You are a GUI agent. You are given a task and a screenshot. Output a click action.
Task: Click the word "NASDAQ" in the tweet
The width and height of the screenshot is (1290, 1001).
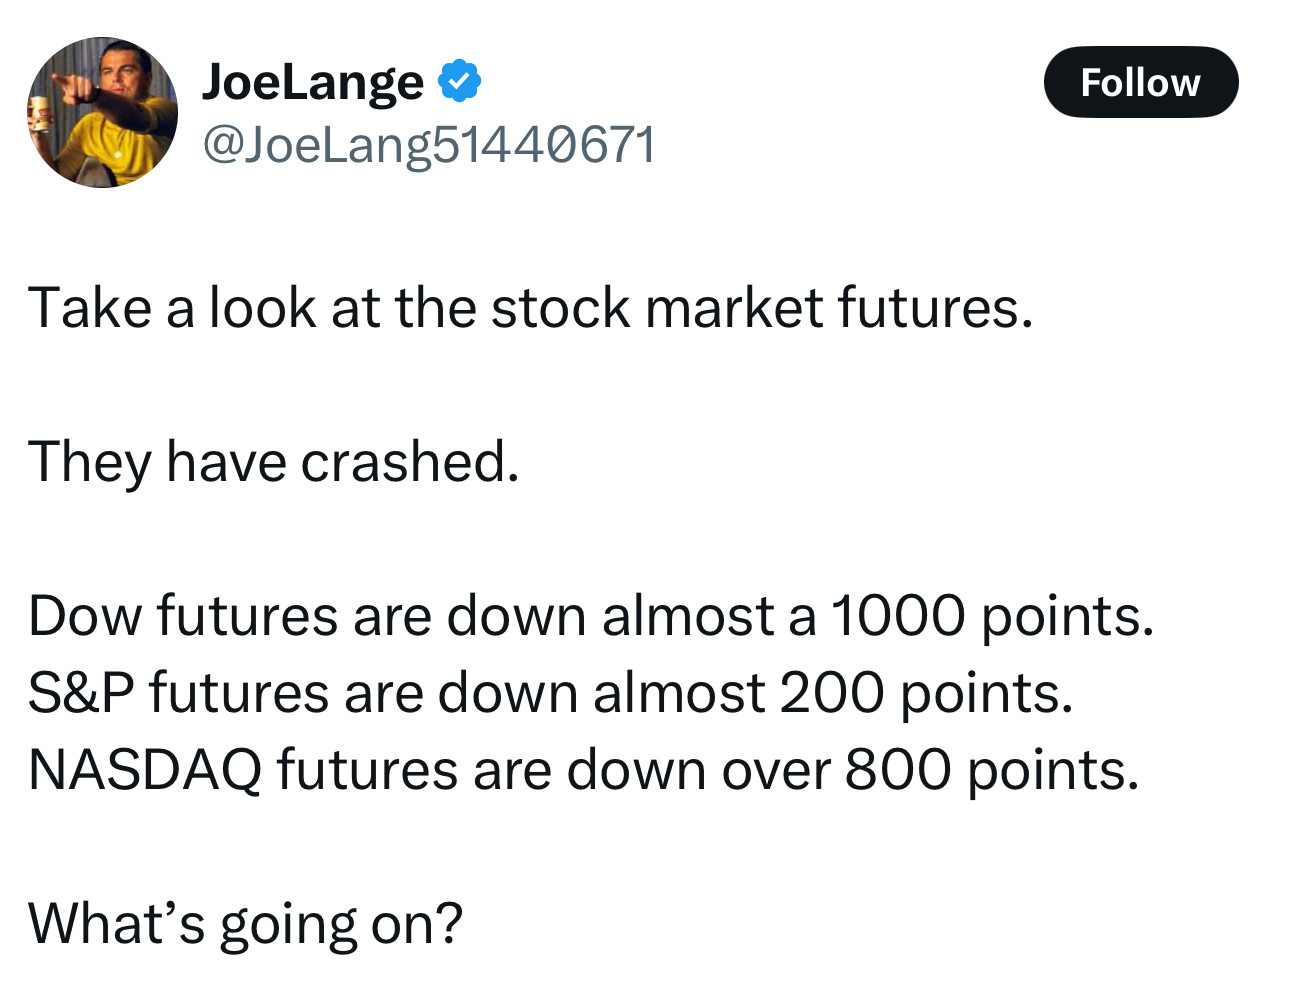click(x=145, y=770)
